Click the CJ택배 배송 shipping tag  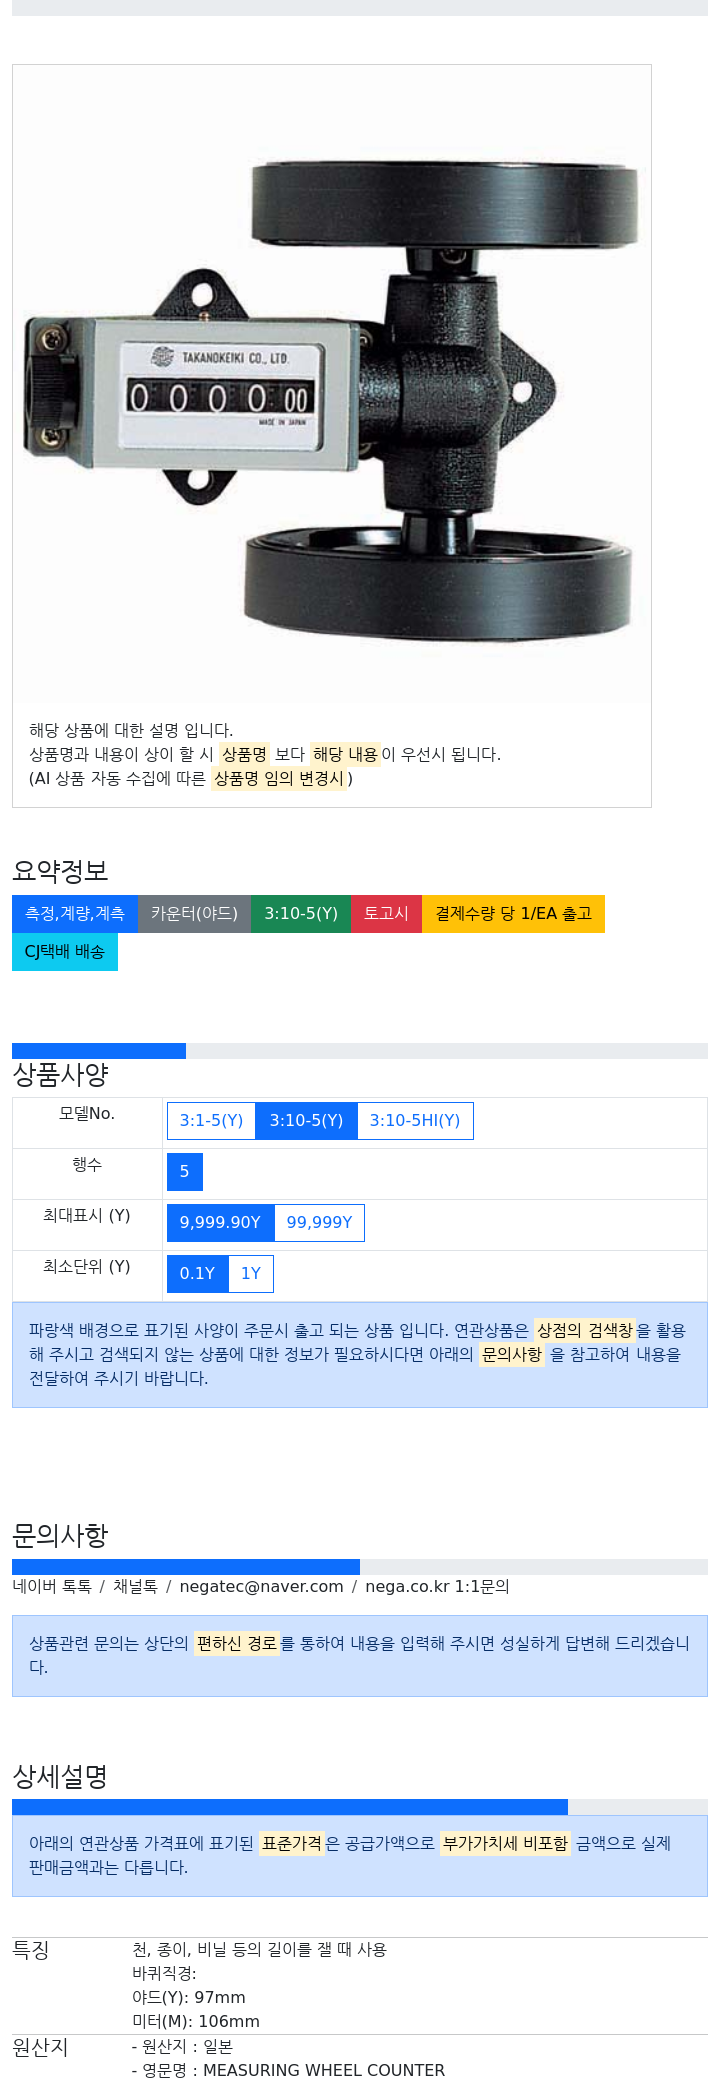(x=65, y=952)
